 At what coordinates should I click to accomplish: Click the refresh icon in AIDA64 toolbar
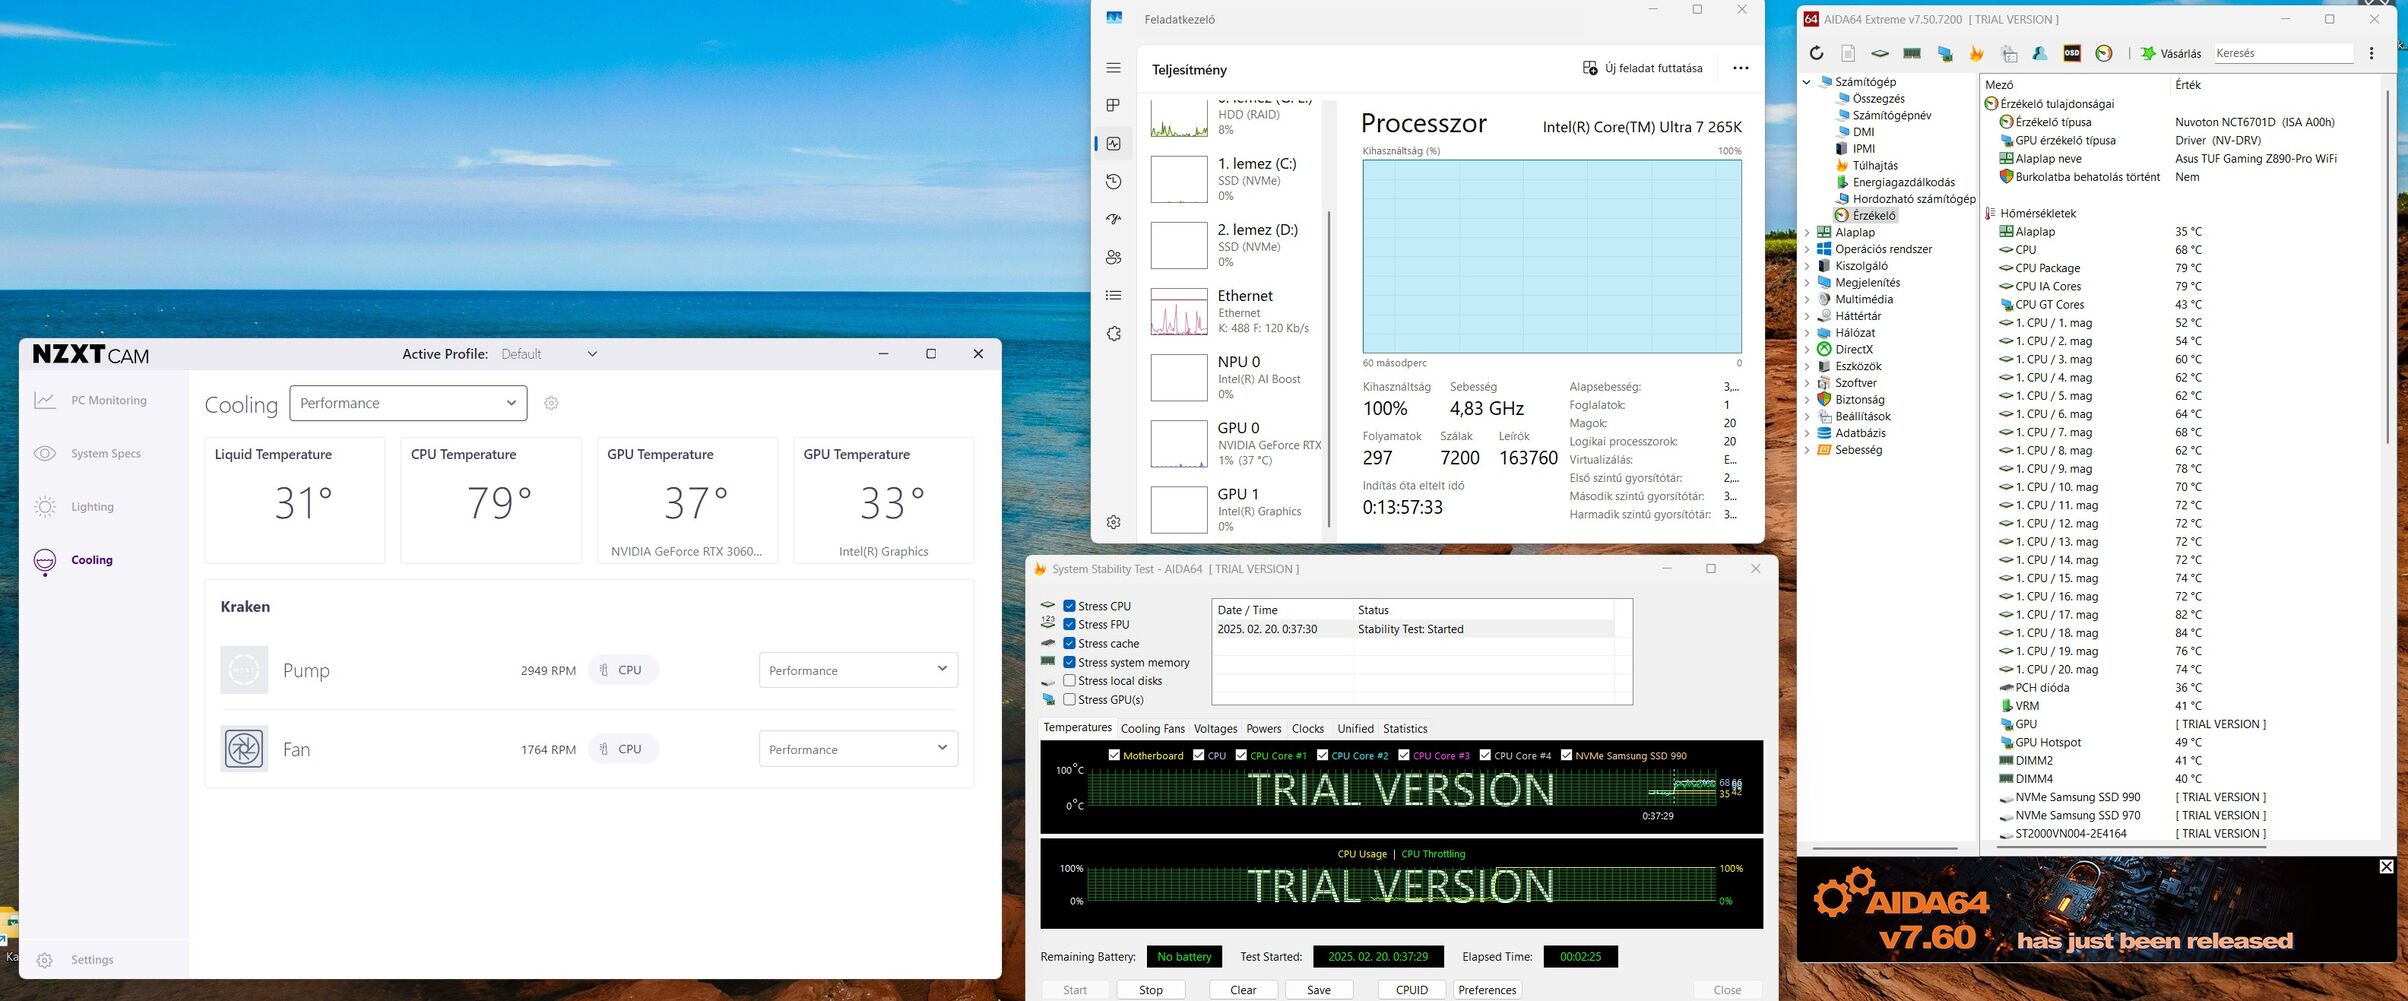click(1816, 53)
